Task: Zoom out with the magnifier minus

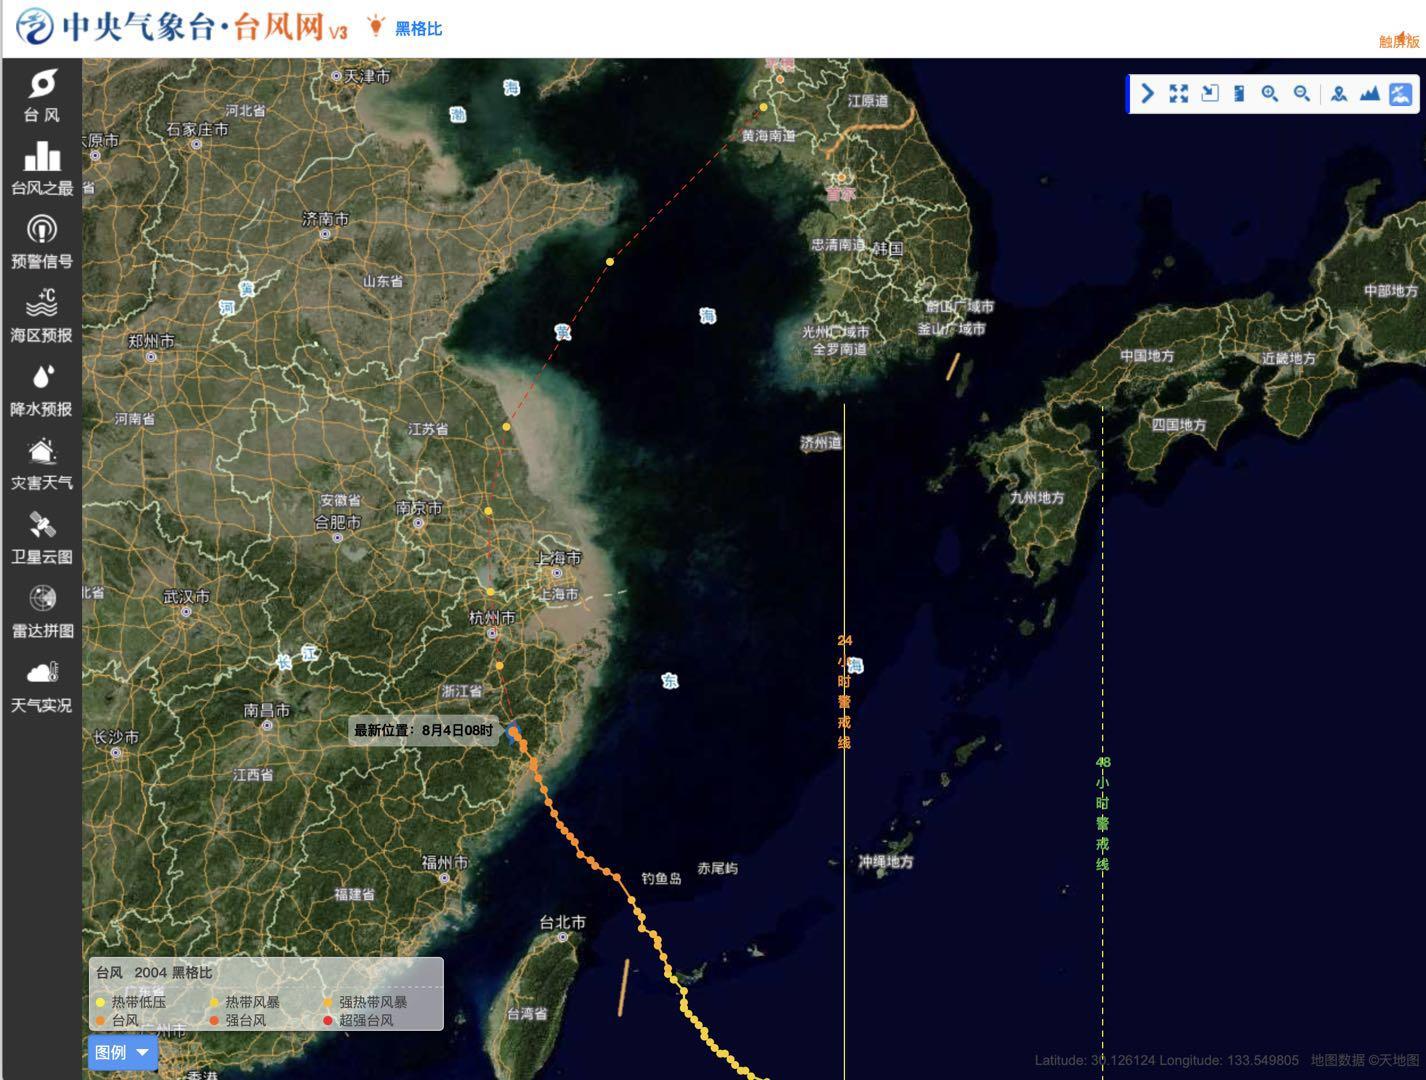Action: pos(1301,94)
